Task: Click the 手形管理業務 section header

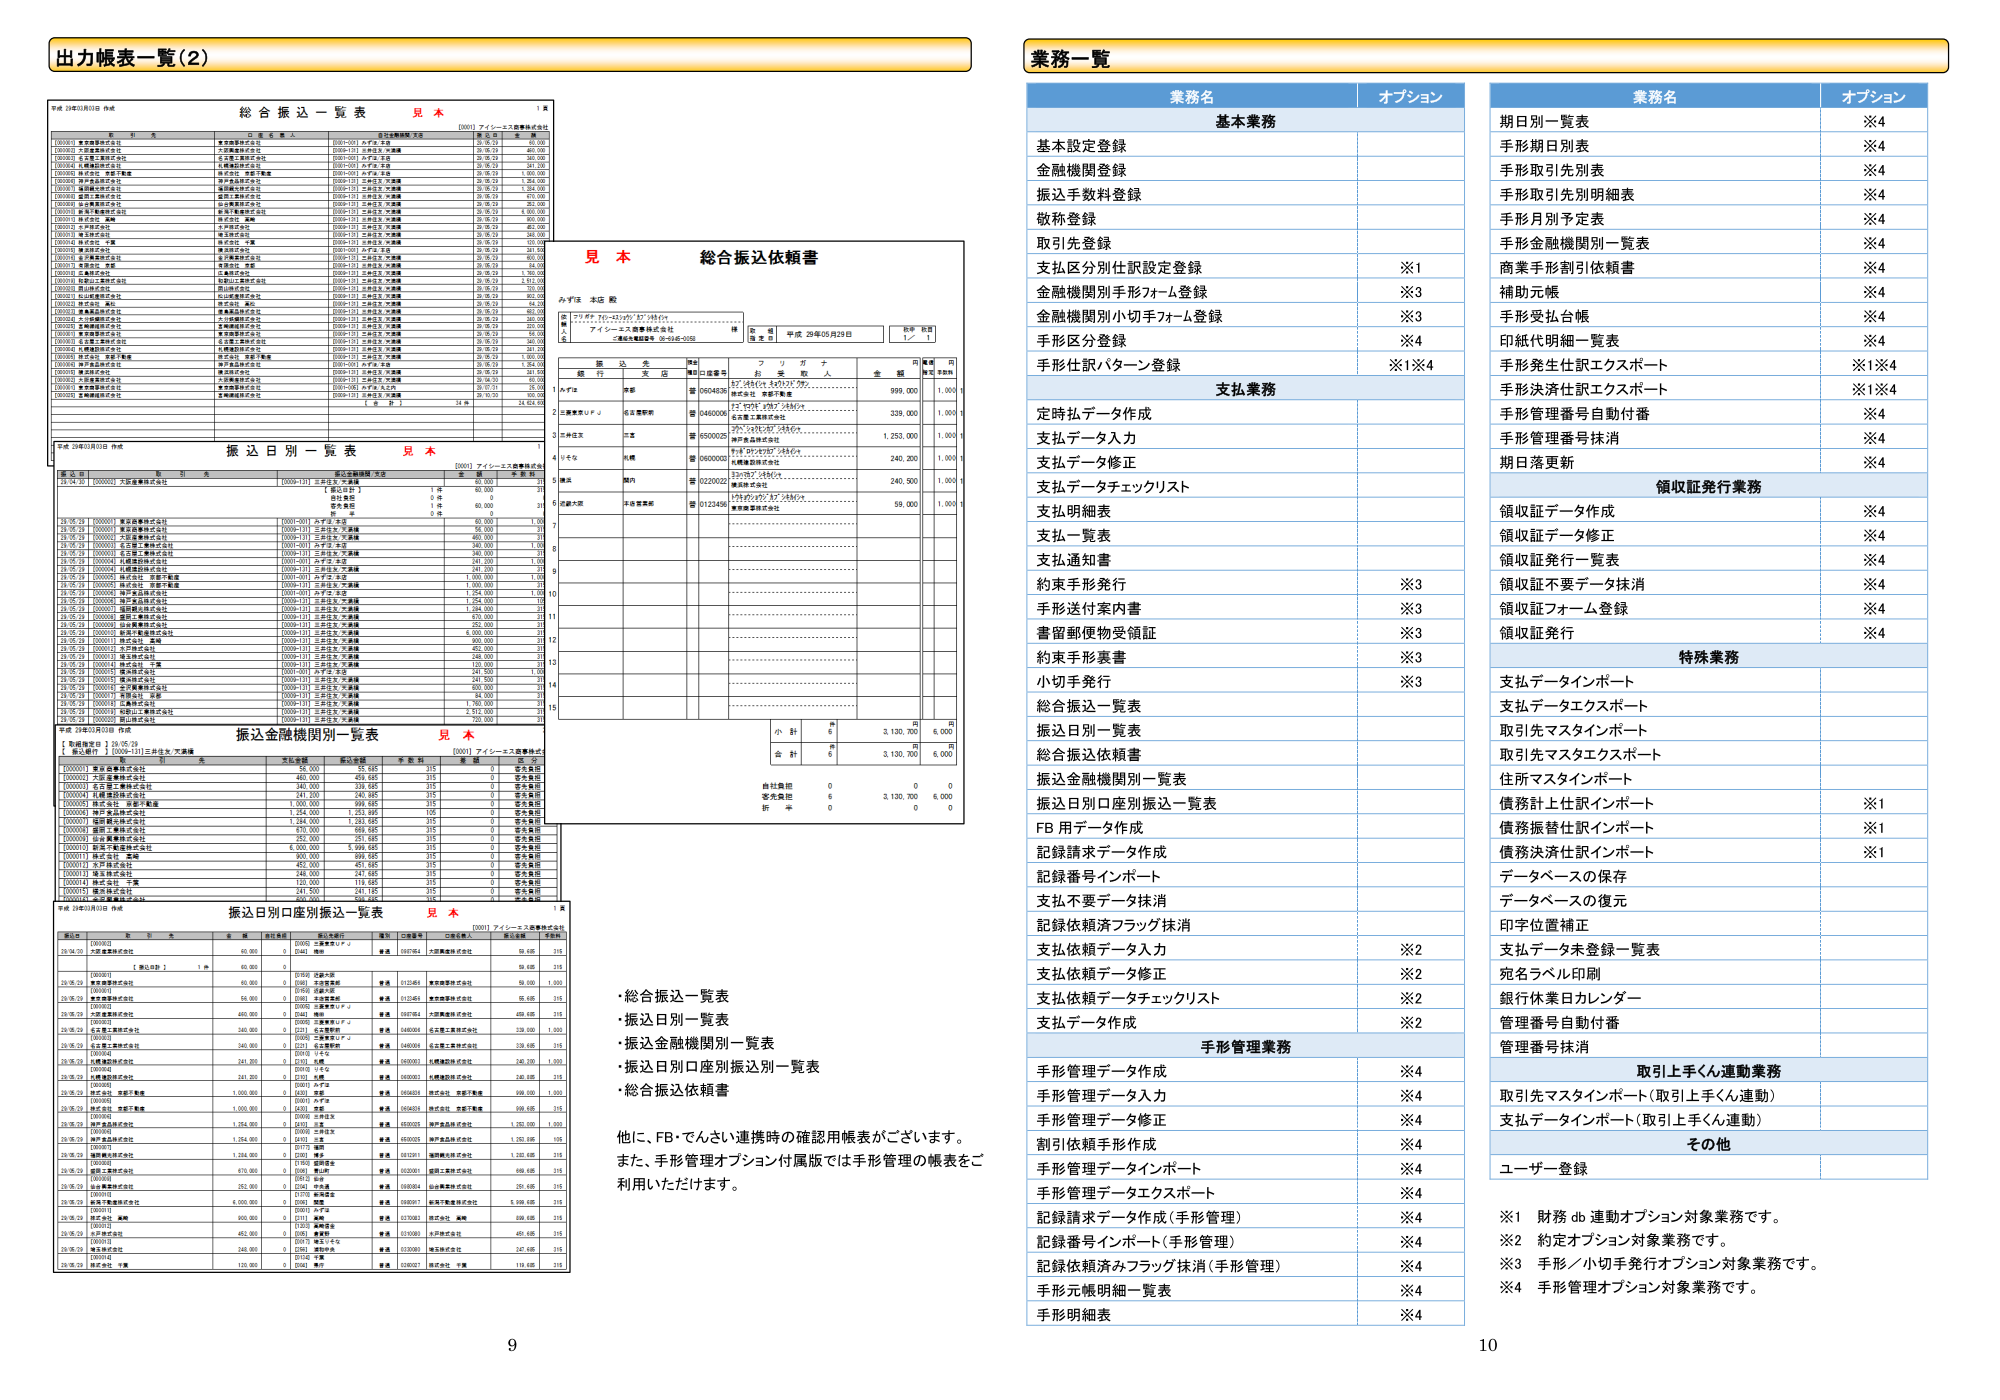Action: pyautogui.click(x=1245, y=1047)
